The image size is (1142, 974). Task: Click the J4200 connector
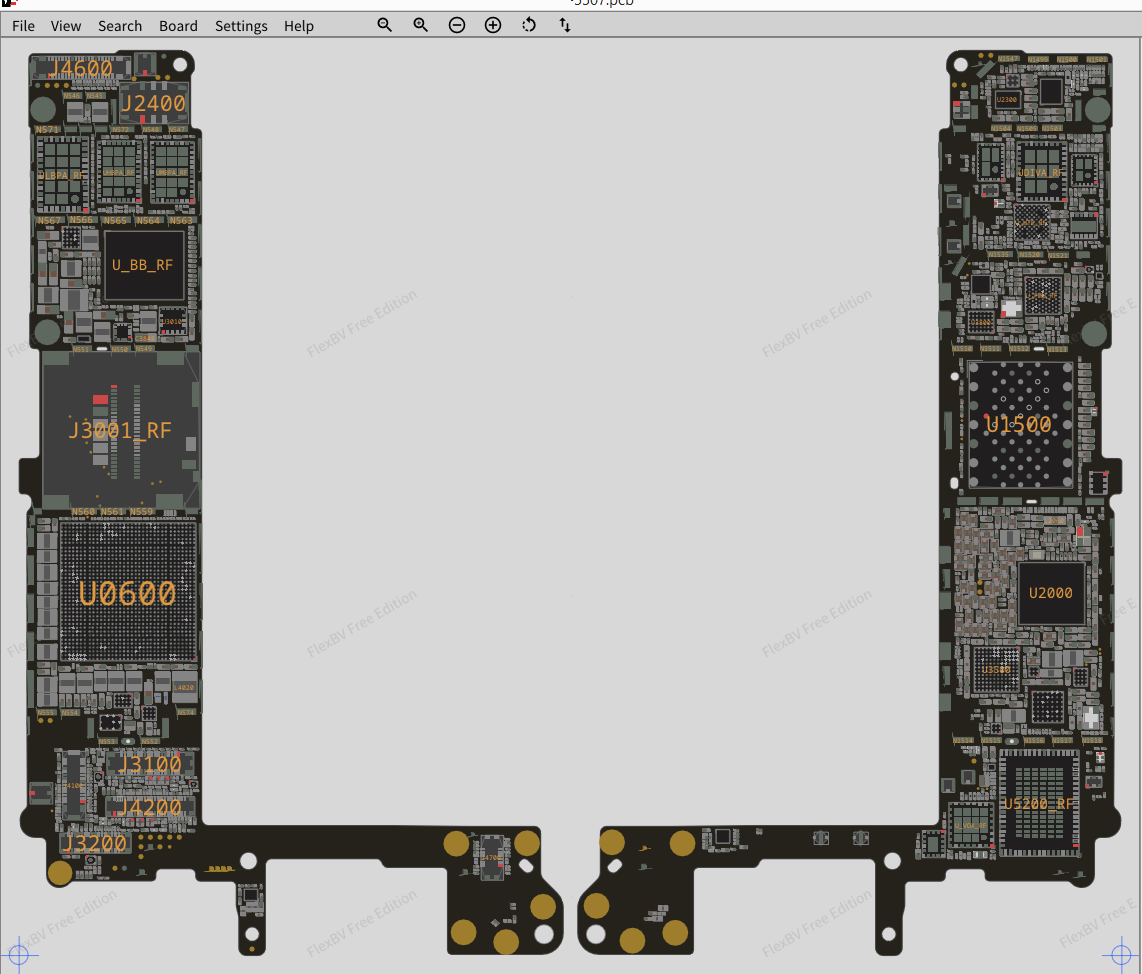[x=149, y=807]
